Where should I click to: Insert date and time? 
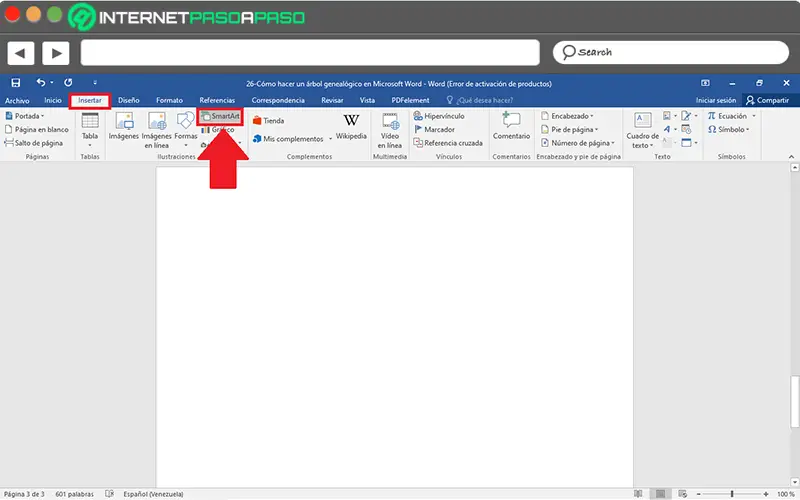click(686, 130)
